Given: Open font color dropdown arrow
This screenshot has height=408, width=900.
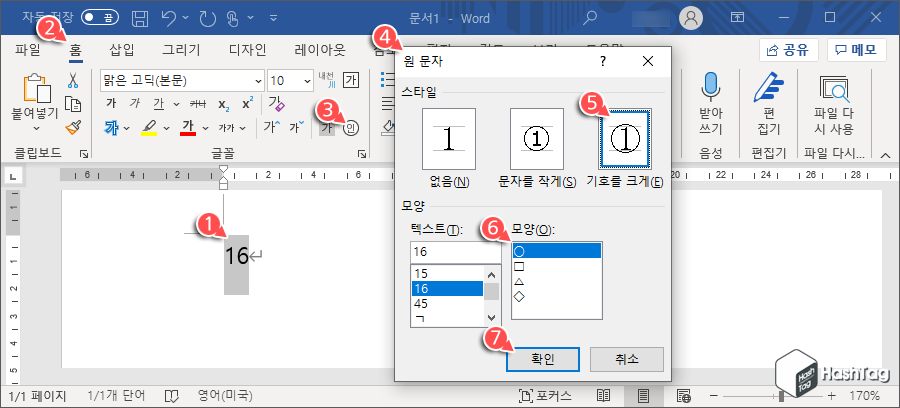Looking at the screenshot, I should coord(205,128).
